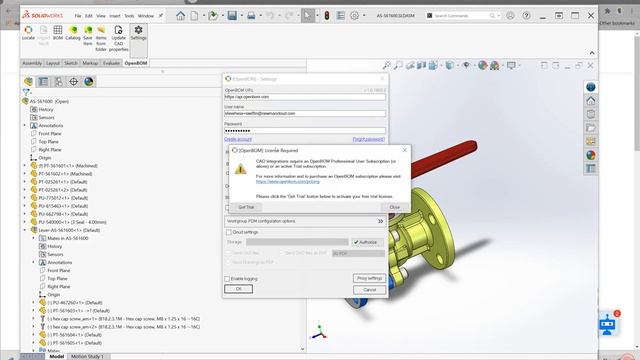Open the openbom.com pricing link
Screen dimensions: 640x360
[x=288, y=182]
